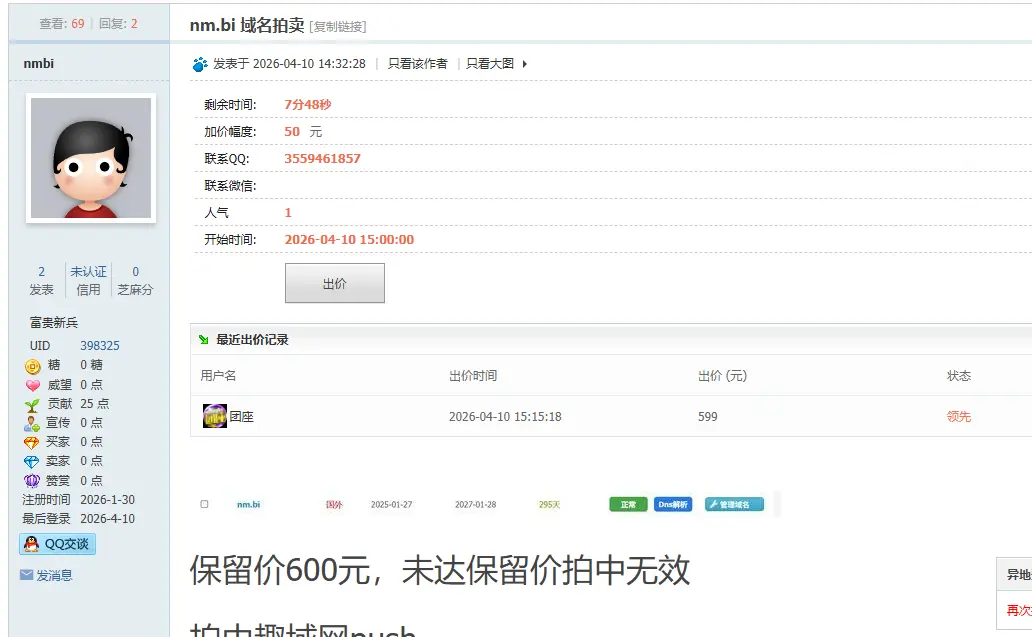1032x637 pixels.
Task: Click the 回复: 2 reply count
Action: coord(118,24)
